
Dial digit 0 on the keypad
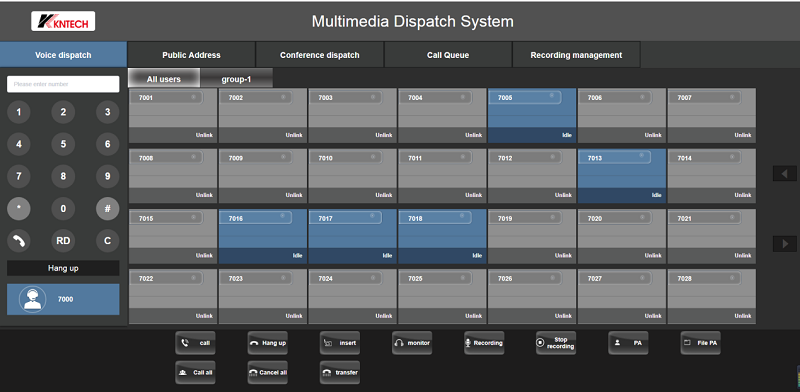[x=63, y=209]
